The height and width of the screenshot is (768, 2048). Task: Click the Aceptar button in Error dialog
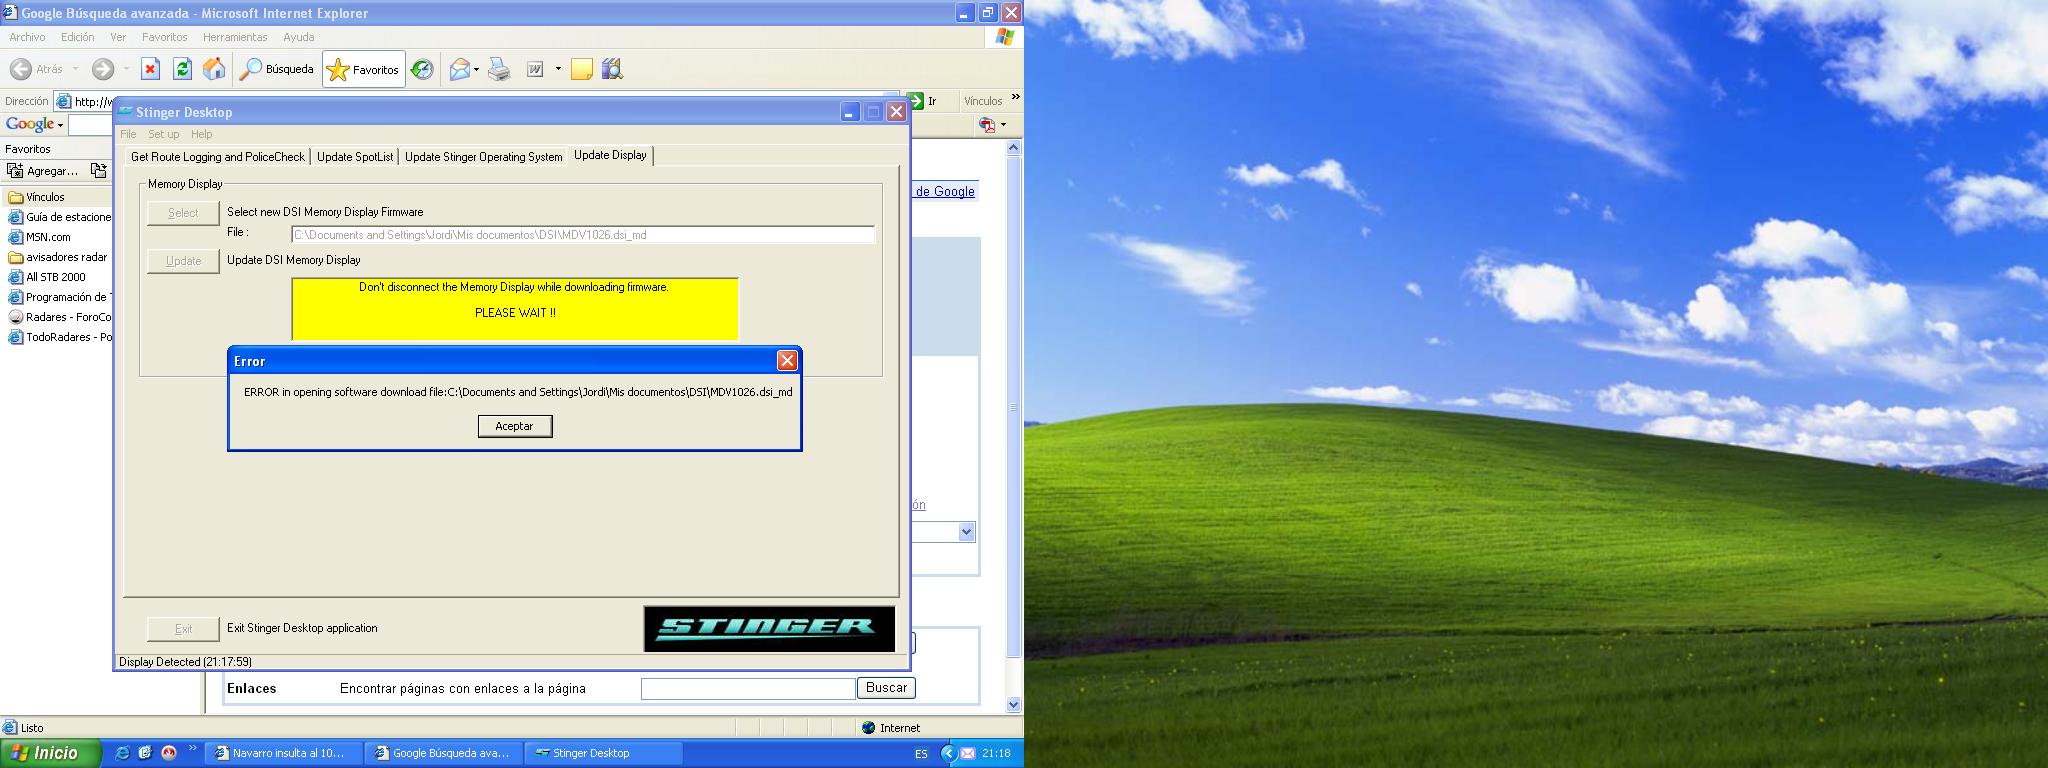(514, 426)
